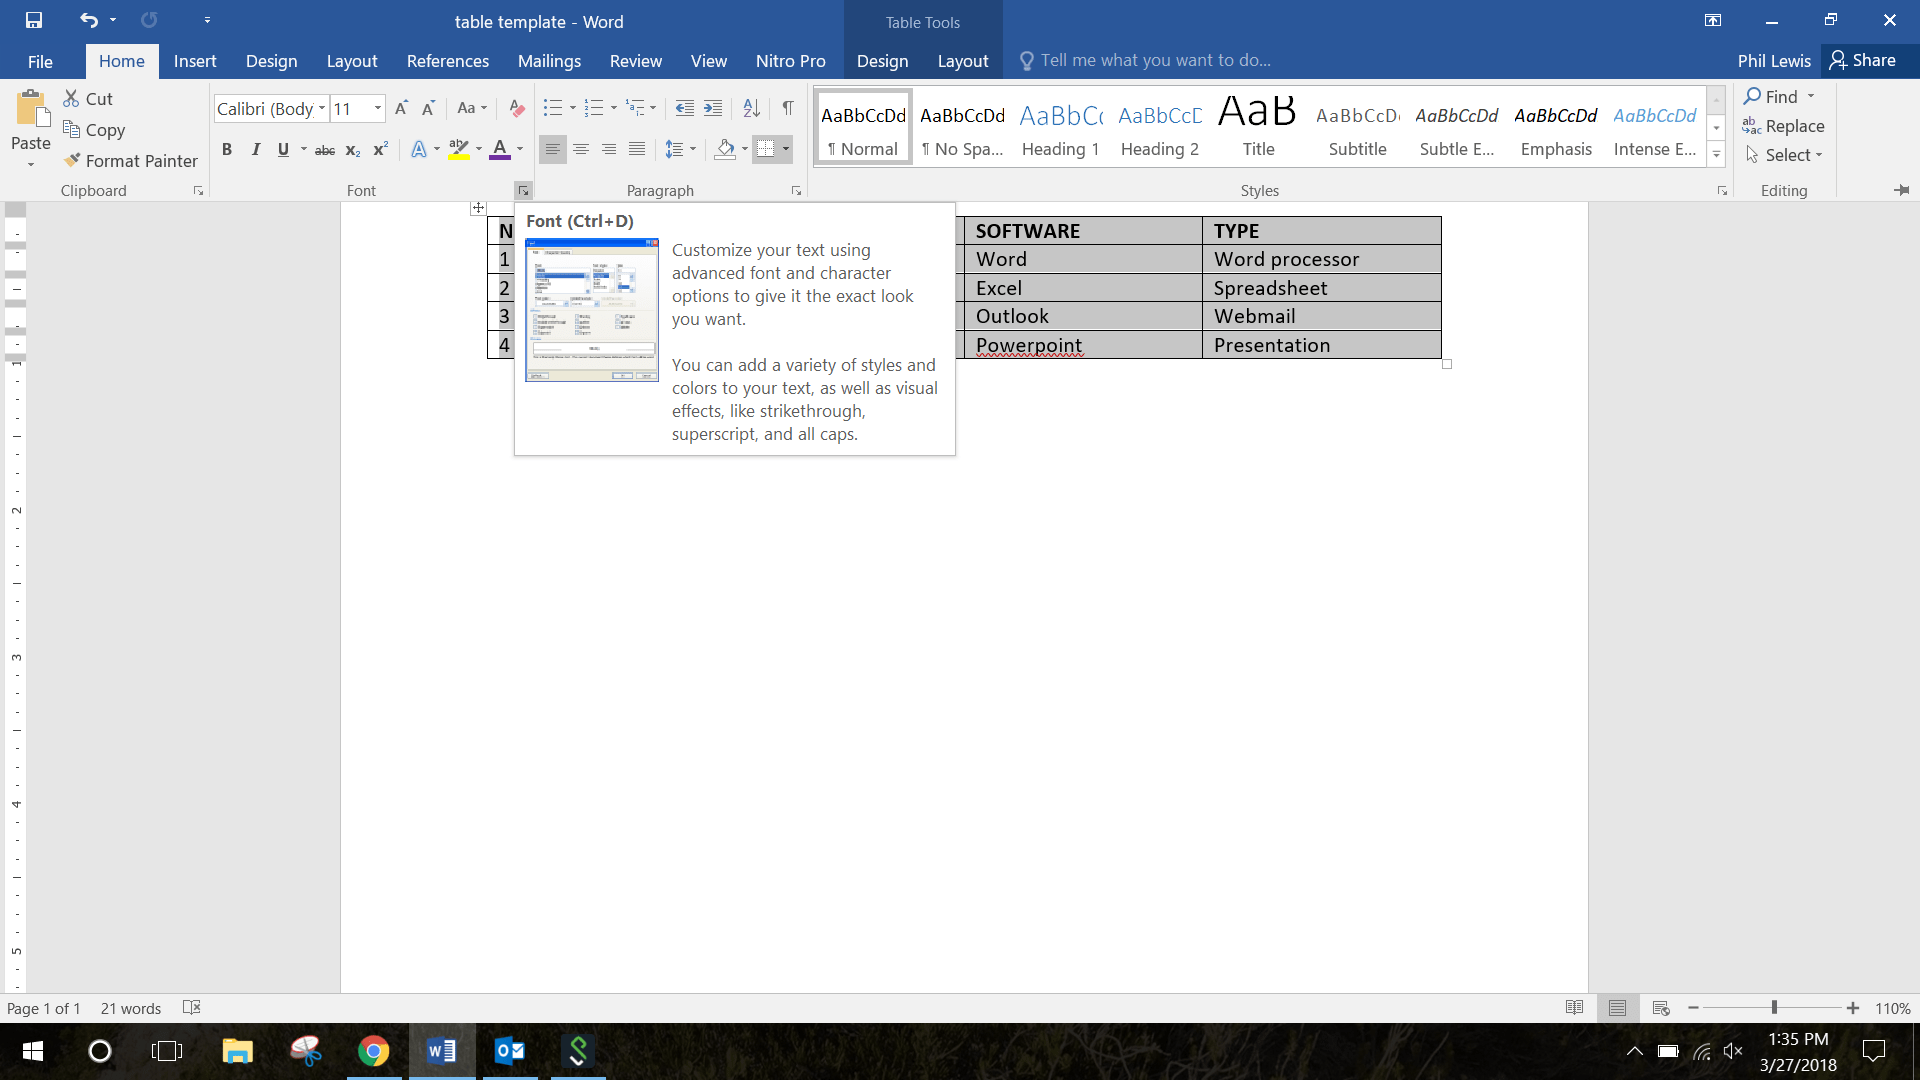This screenshot has width=1920, height=1080.
Task: Toggle Bold formatting
Action: (227, 150)
